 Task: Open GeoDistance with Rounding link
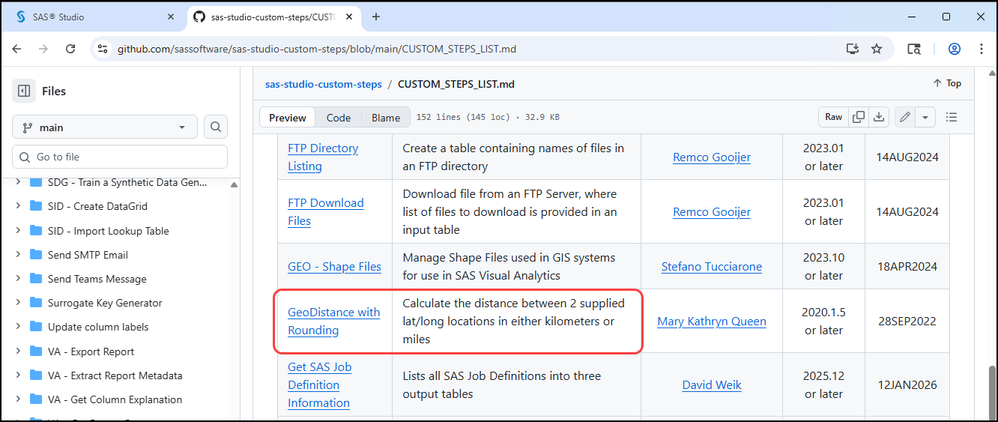pos(334,321)
